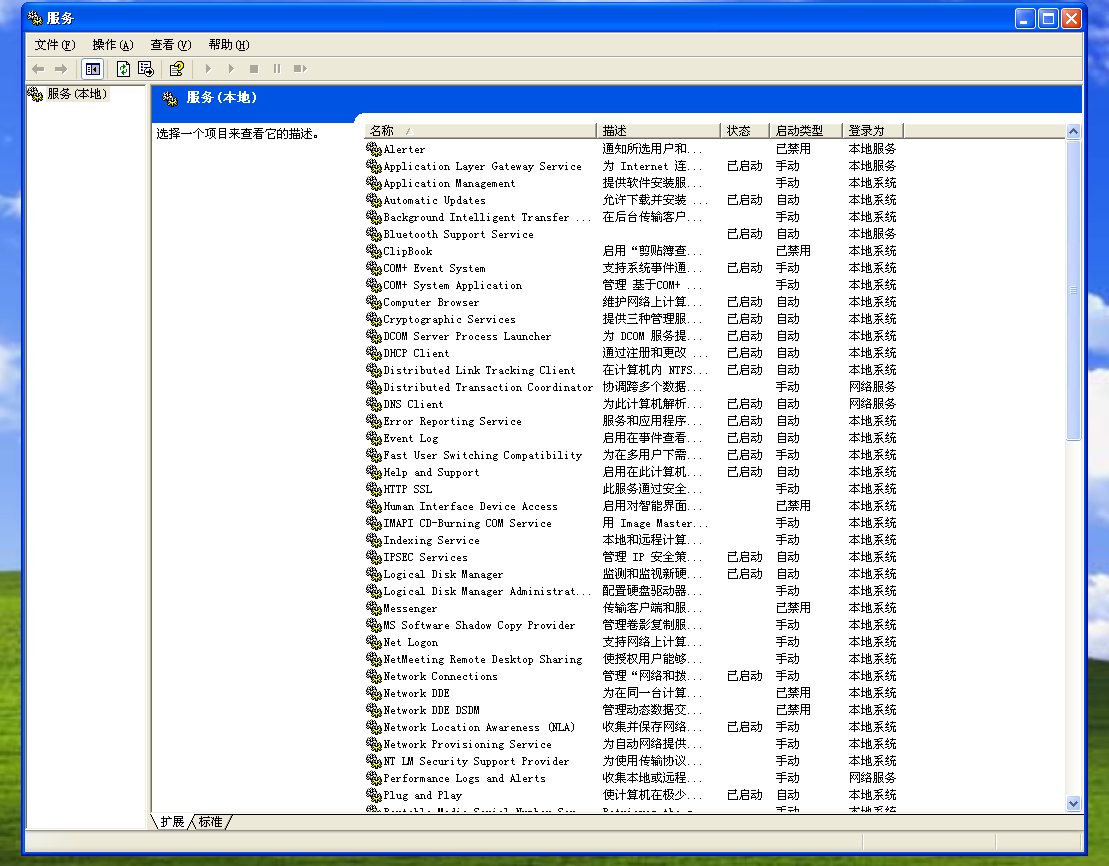The height and width of the screenshot is (866, 1109).
Task: Select the HTTP SSL service icon
Action: [373, 488]
